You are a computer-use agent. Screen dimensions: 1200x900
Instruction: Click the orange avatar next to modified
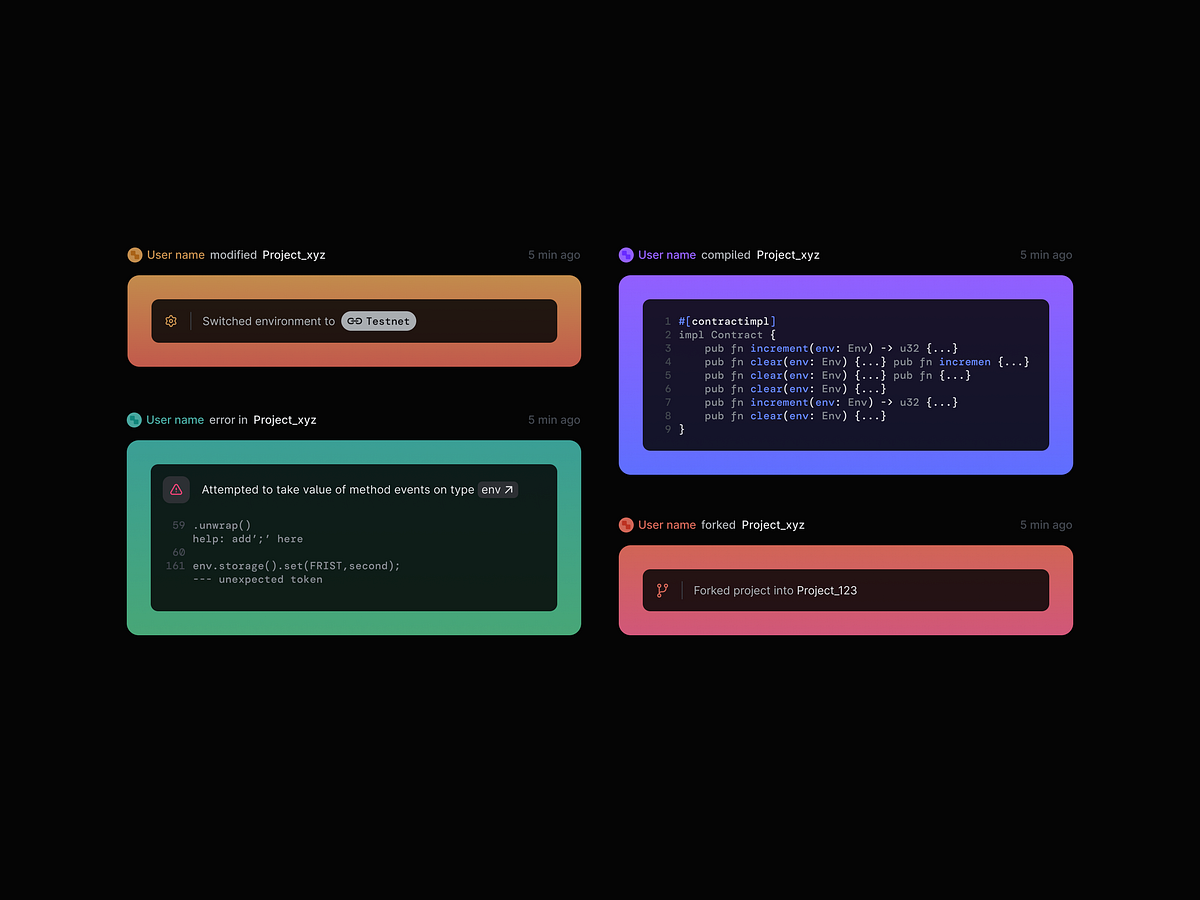tap(135, 255)
